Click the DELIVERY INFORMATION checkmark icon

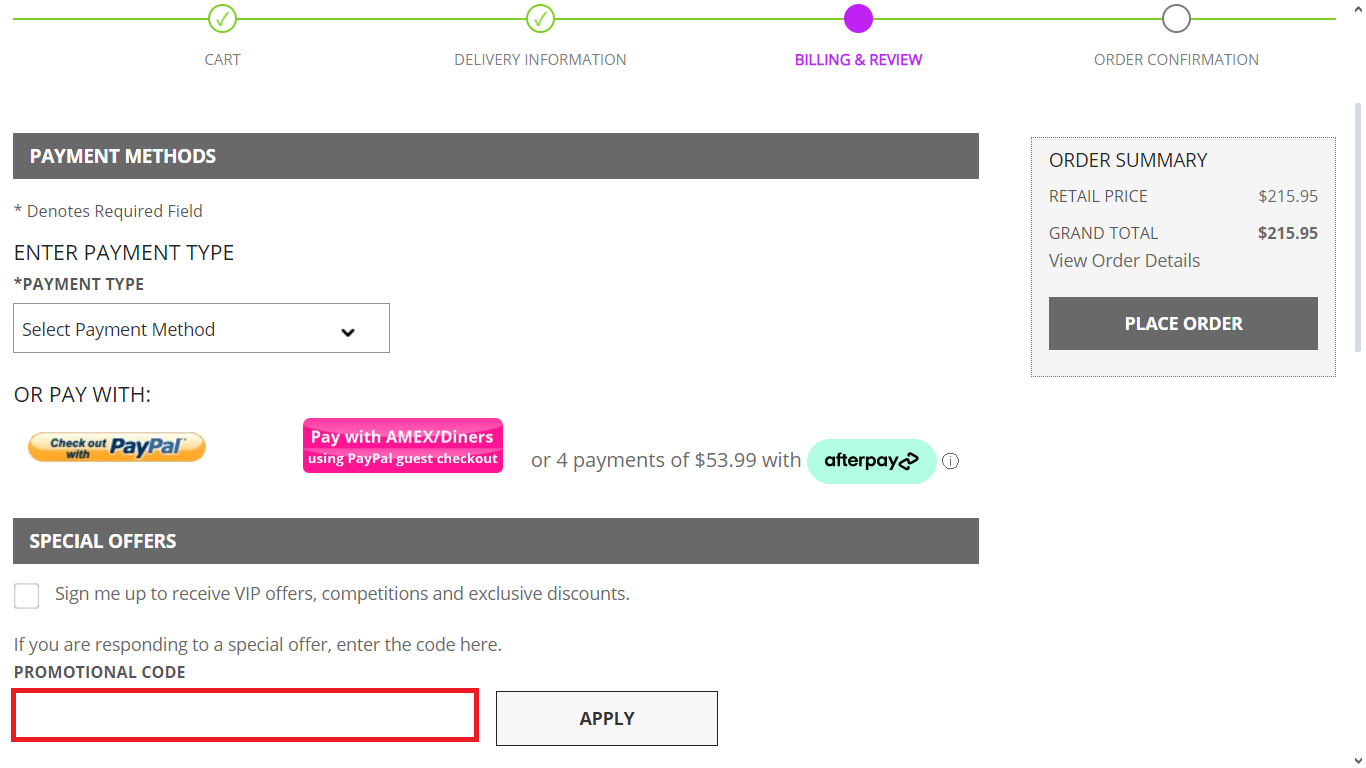click(540, 18)
